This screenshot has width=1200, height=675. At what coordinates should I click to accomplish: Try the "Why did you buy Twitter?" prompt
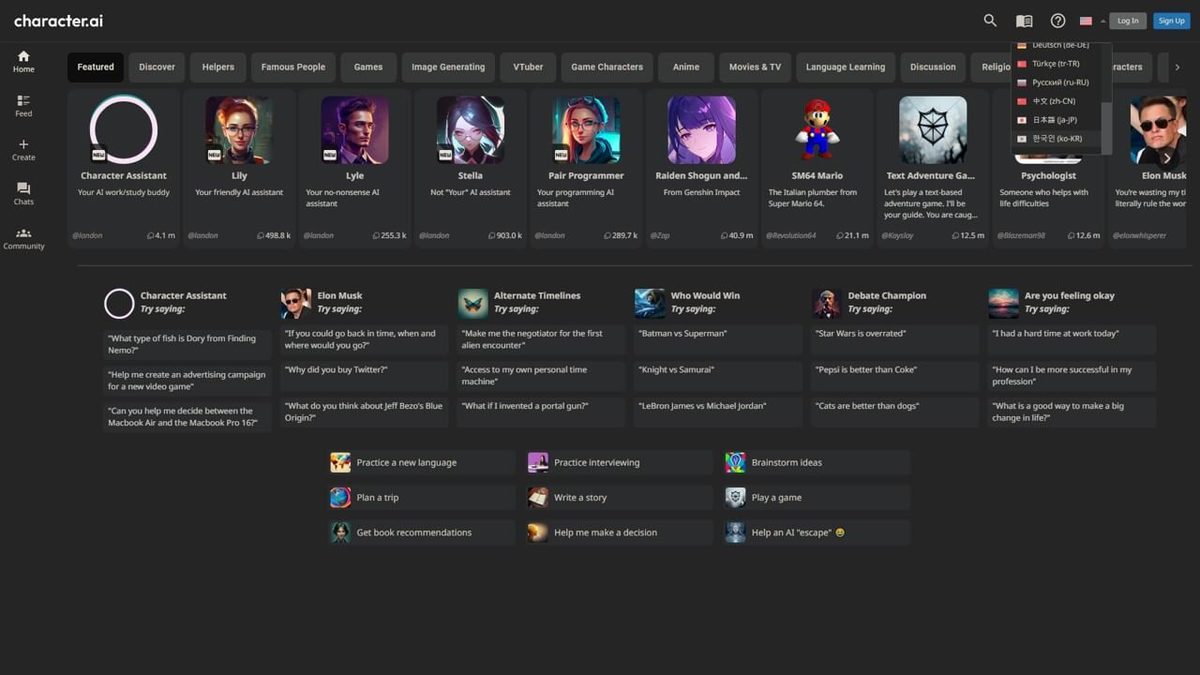(x=365, y=376)
